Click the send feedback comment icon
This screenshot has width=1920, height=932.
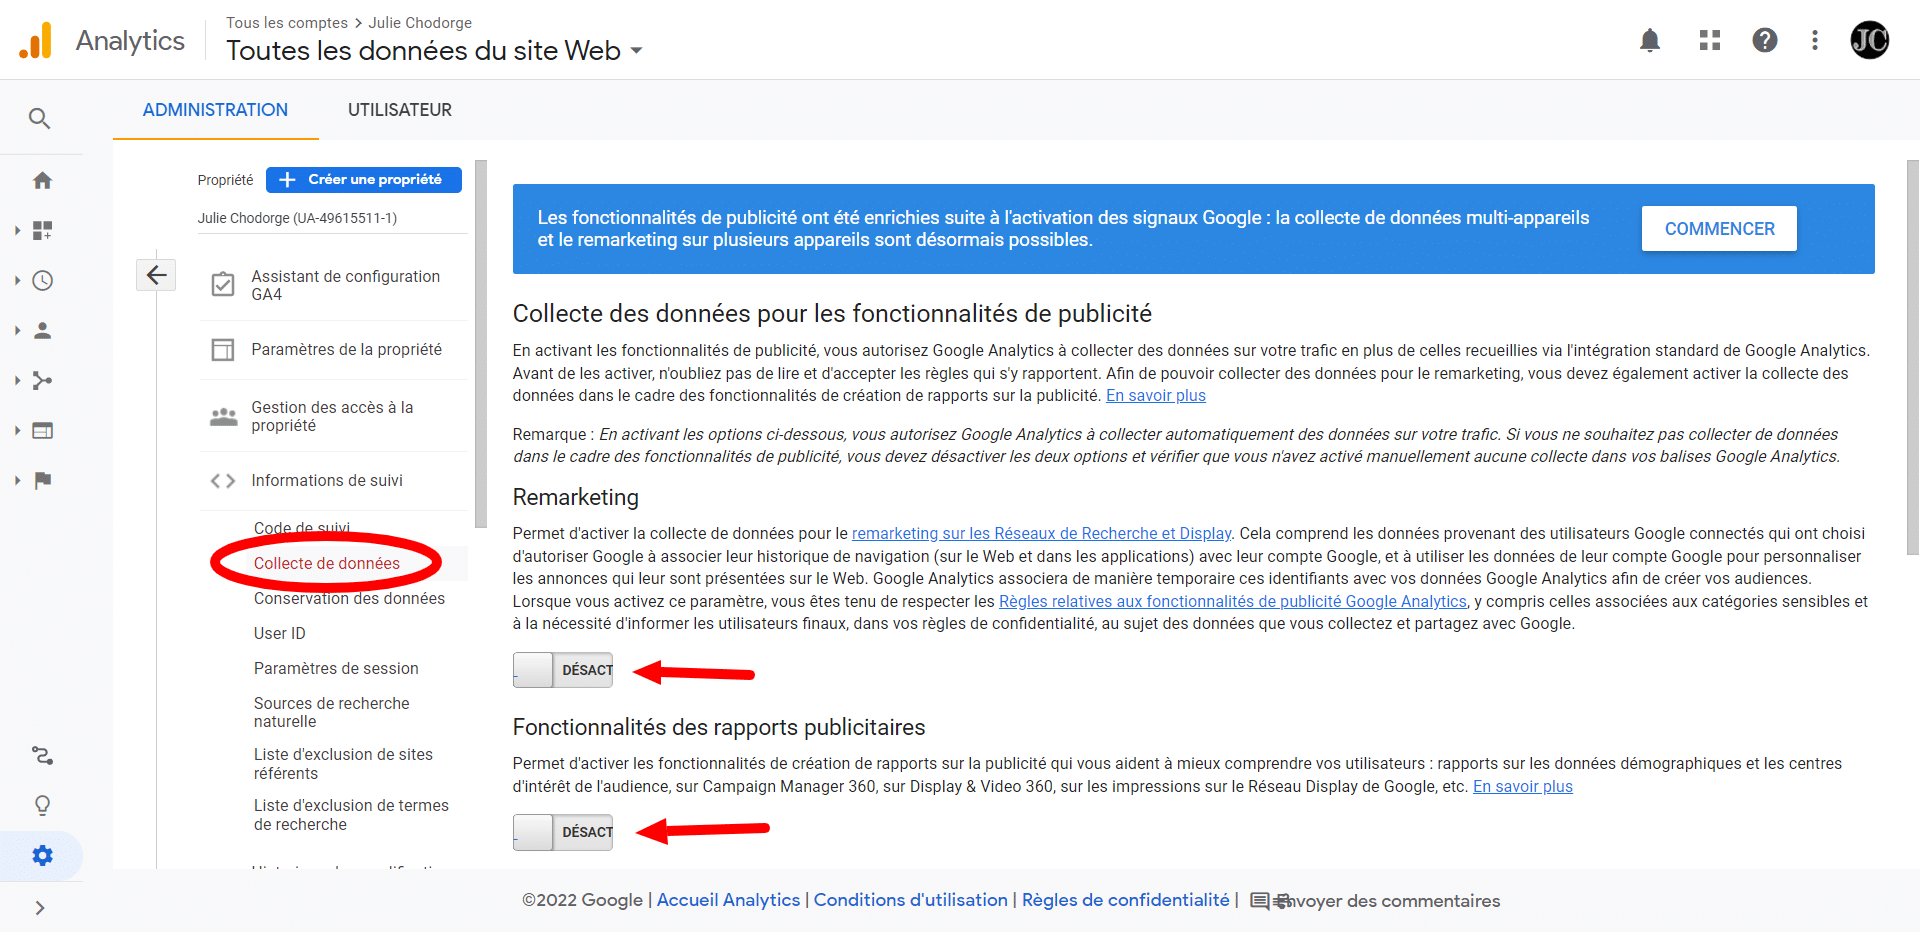click(x=1260, y=902)
